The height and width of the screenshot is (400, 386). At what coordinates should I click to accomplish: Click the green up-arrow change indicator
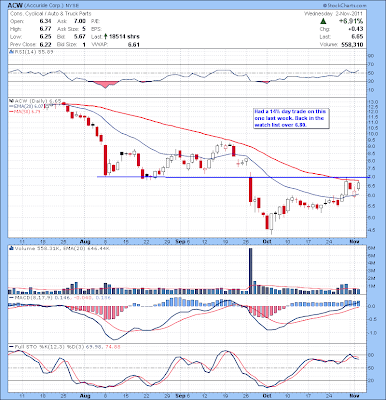323,21
